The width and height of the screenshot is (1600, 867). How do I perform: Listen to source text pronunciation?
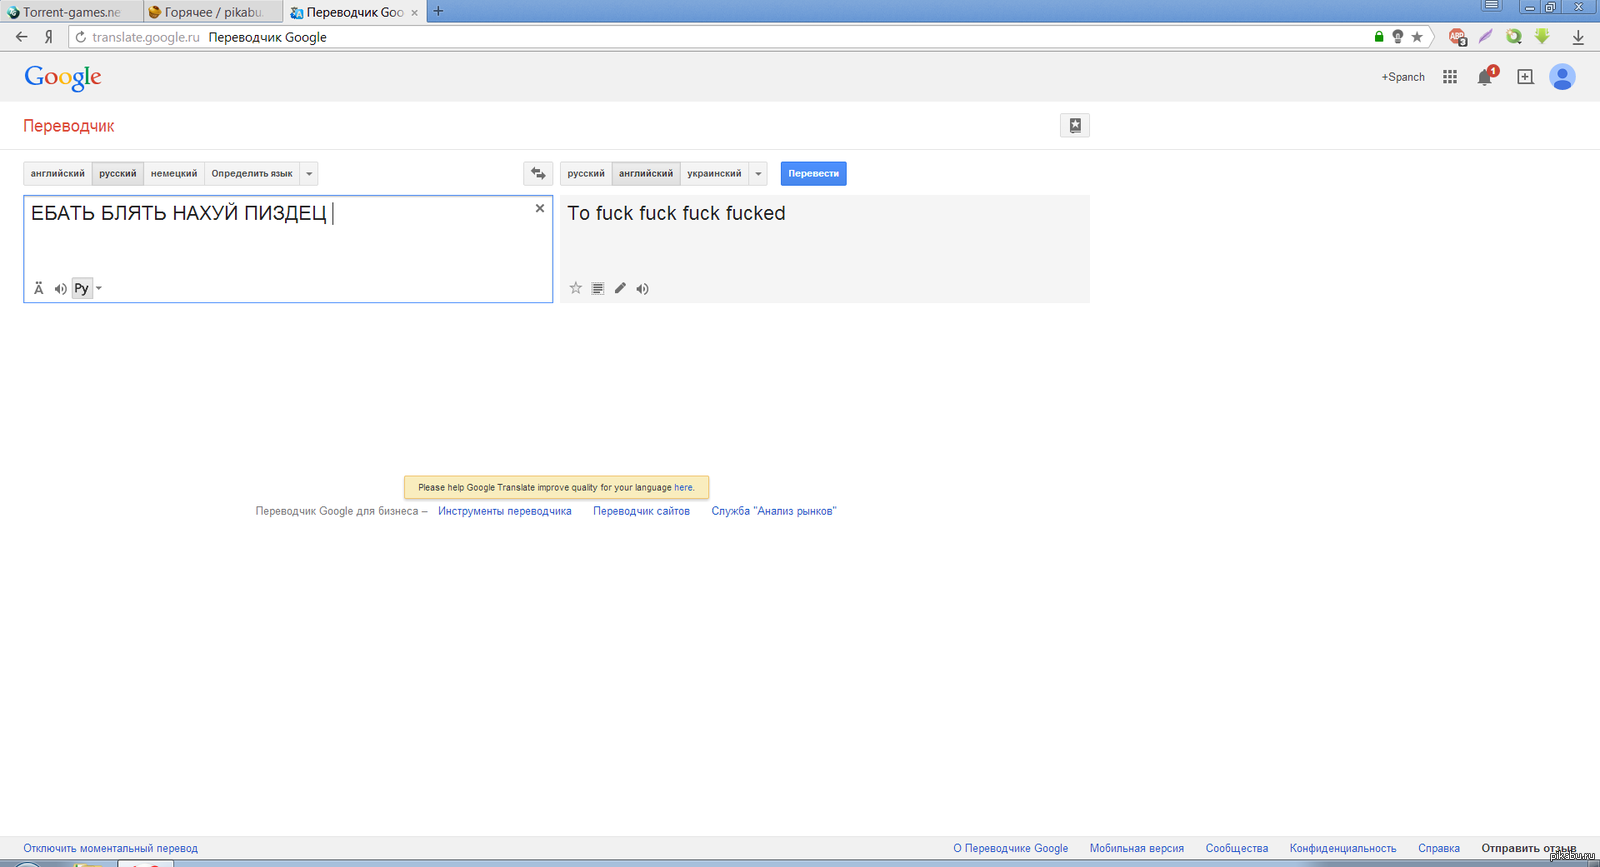[x=60, y=289]
